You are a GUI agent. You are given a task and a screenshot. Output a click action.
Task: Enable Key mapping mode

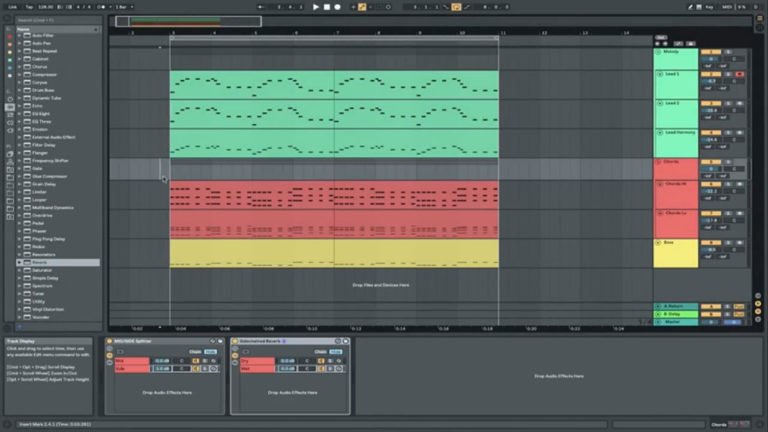708,7
